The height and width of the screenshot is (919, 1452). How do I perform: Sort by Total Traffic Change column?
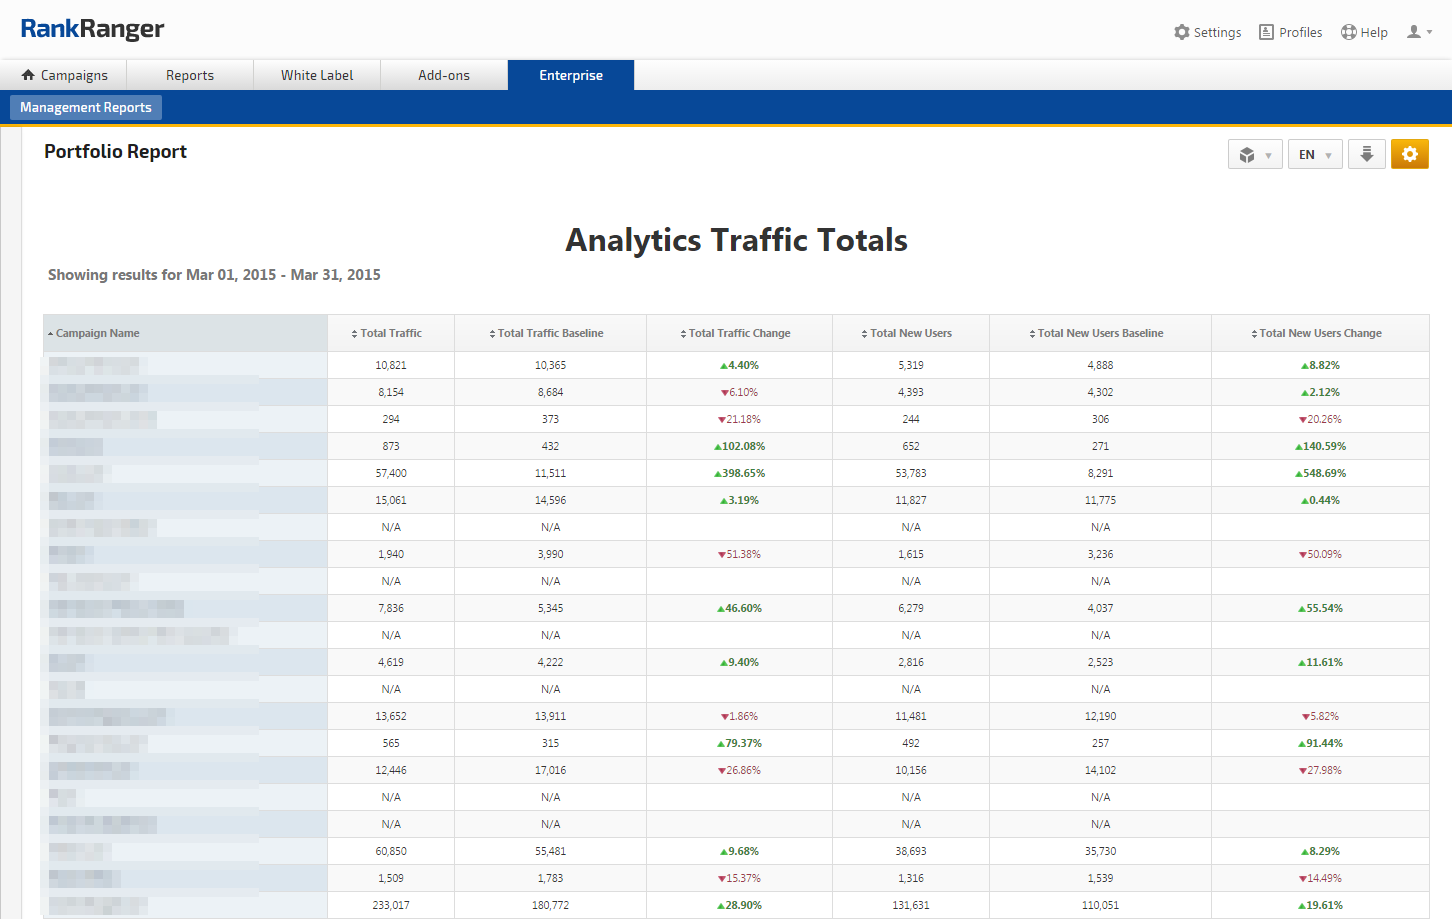[739, 333]
